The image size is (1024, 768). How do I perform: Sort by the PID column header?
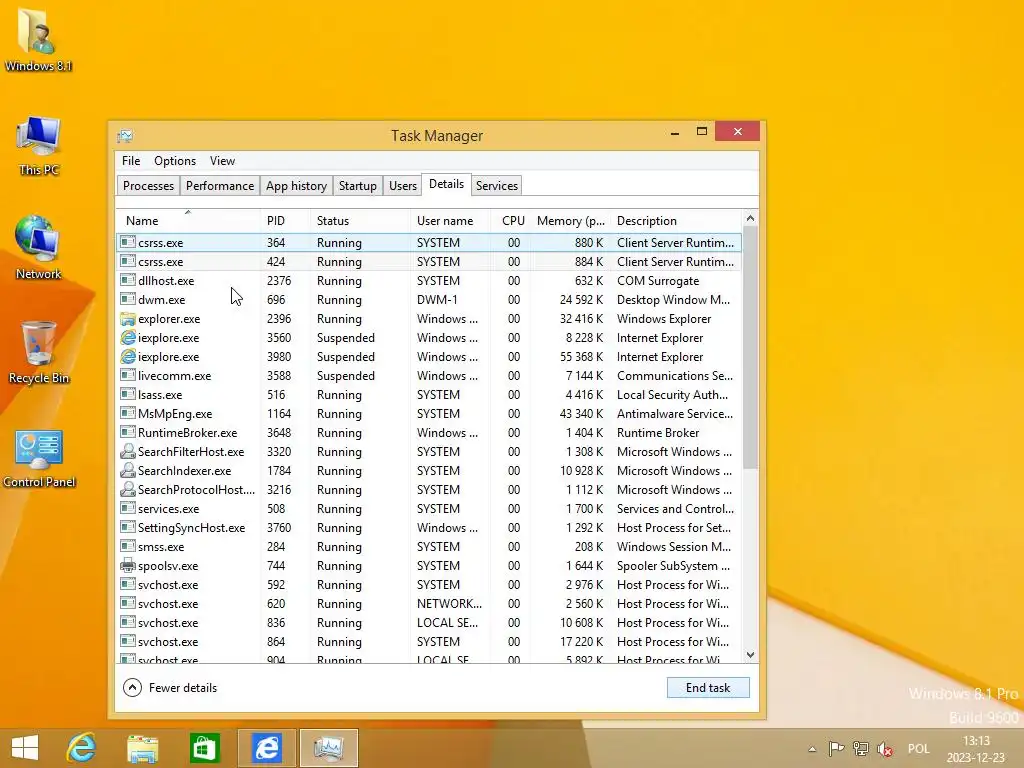(285, 221)
